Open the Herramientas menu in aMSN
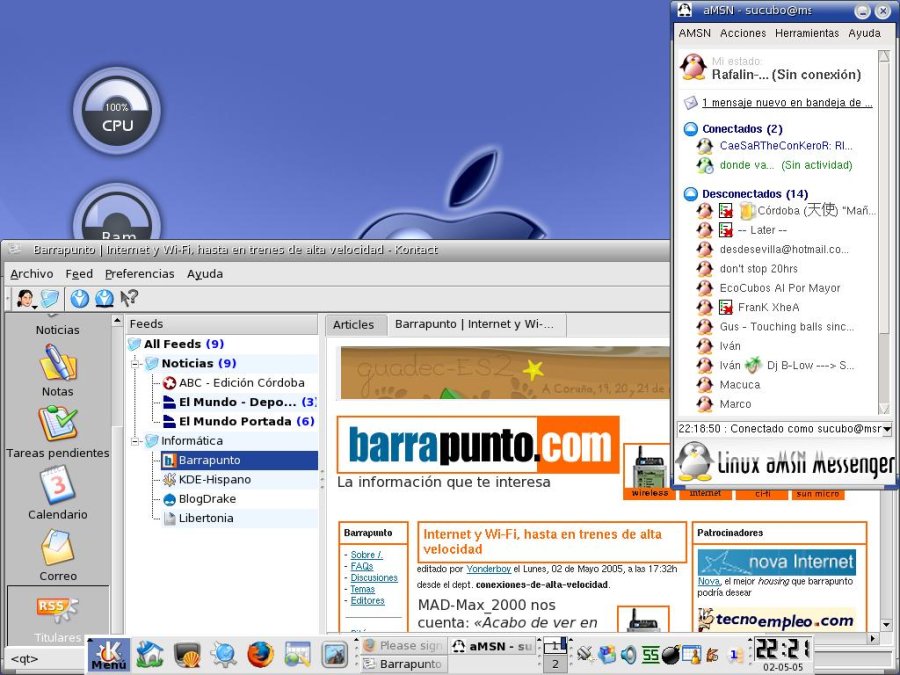The width and height of the screenshot is (900, 675). (807, 33)
